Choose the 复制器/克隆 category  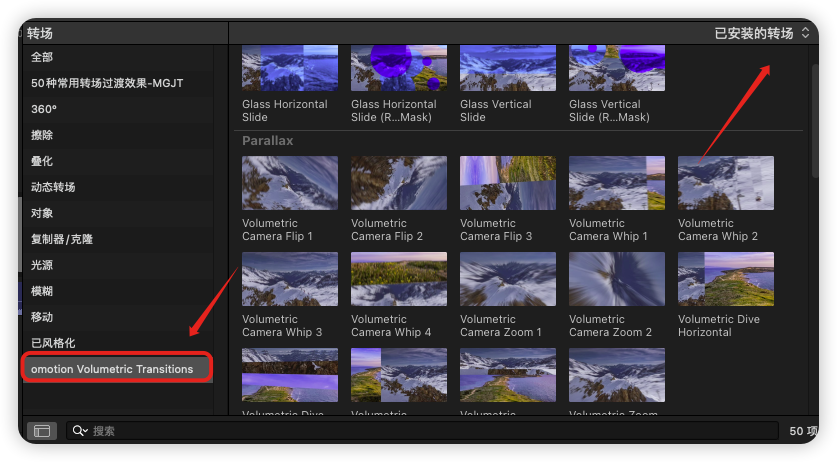[x=117, y=239]
